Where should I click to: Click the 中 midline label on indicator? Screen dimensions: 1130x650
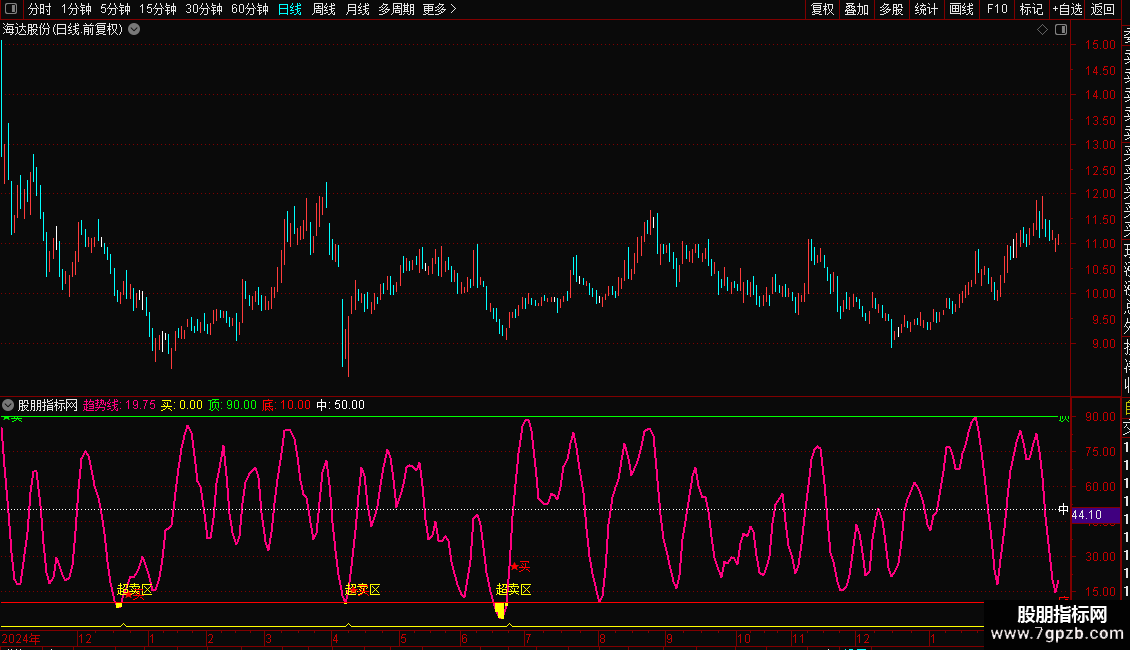(1063, 509)
